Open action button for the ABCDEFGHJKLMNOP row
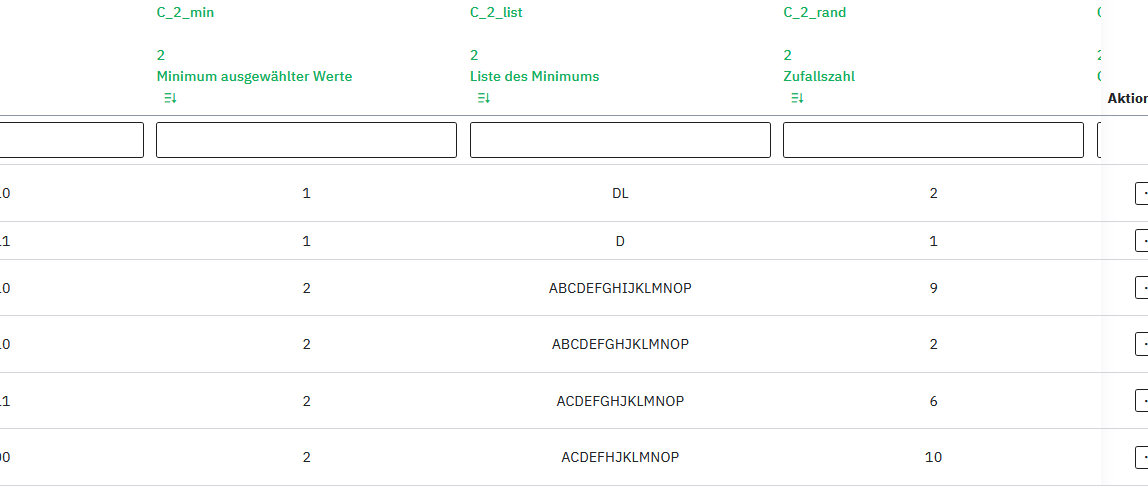1148x494 pixels. [x=1142, y=344]
